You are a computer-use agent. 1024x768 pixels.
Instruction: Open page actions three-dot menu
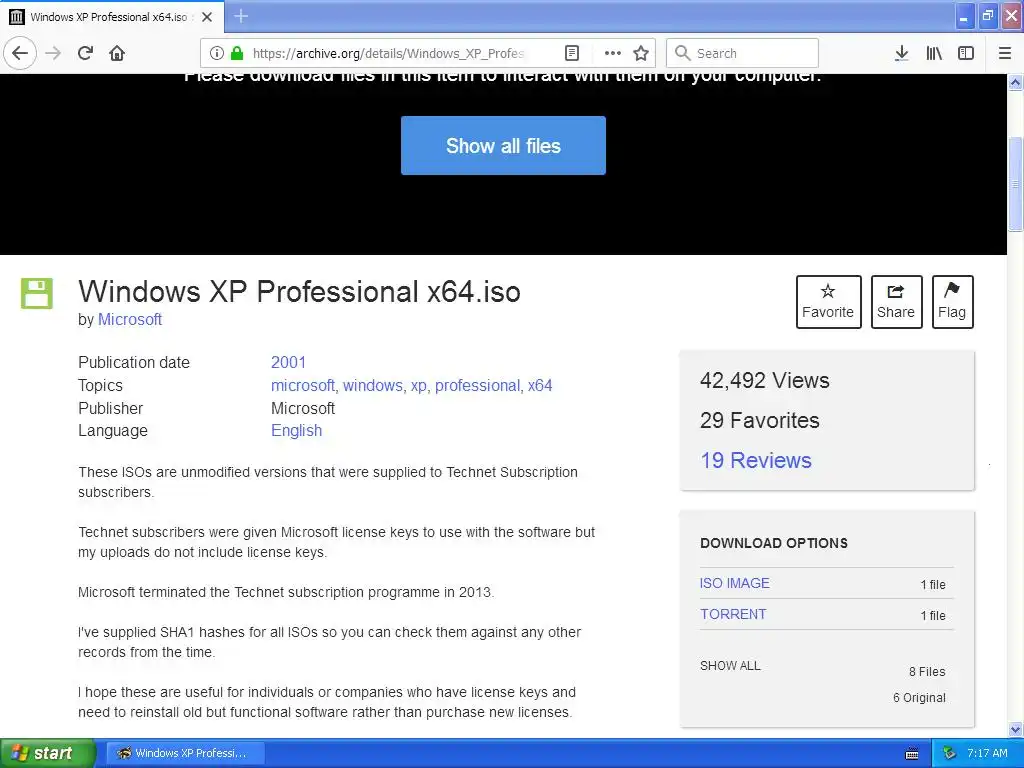point(613,53)
